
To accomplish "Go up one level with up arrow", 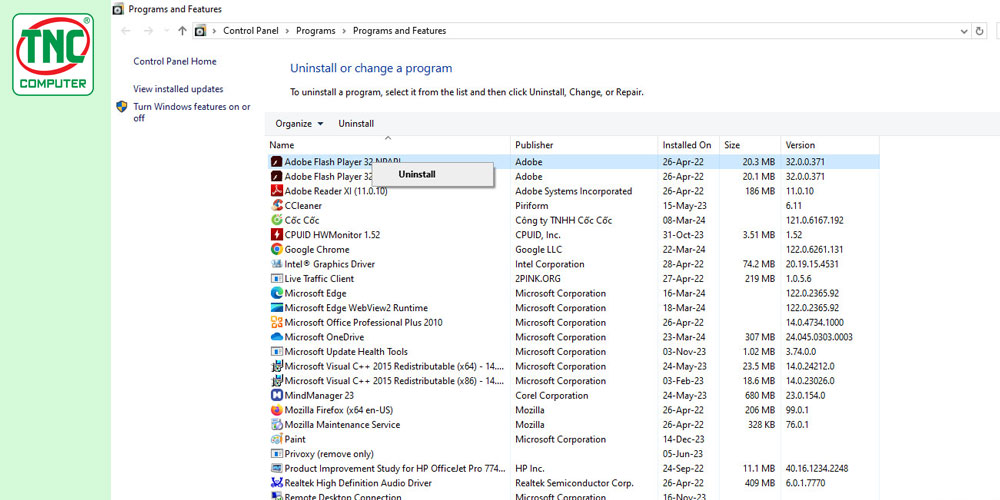I will point(182,31).
